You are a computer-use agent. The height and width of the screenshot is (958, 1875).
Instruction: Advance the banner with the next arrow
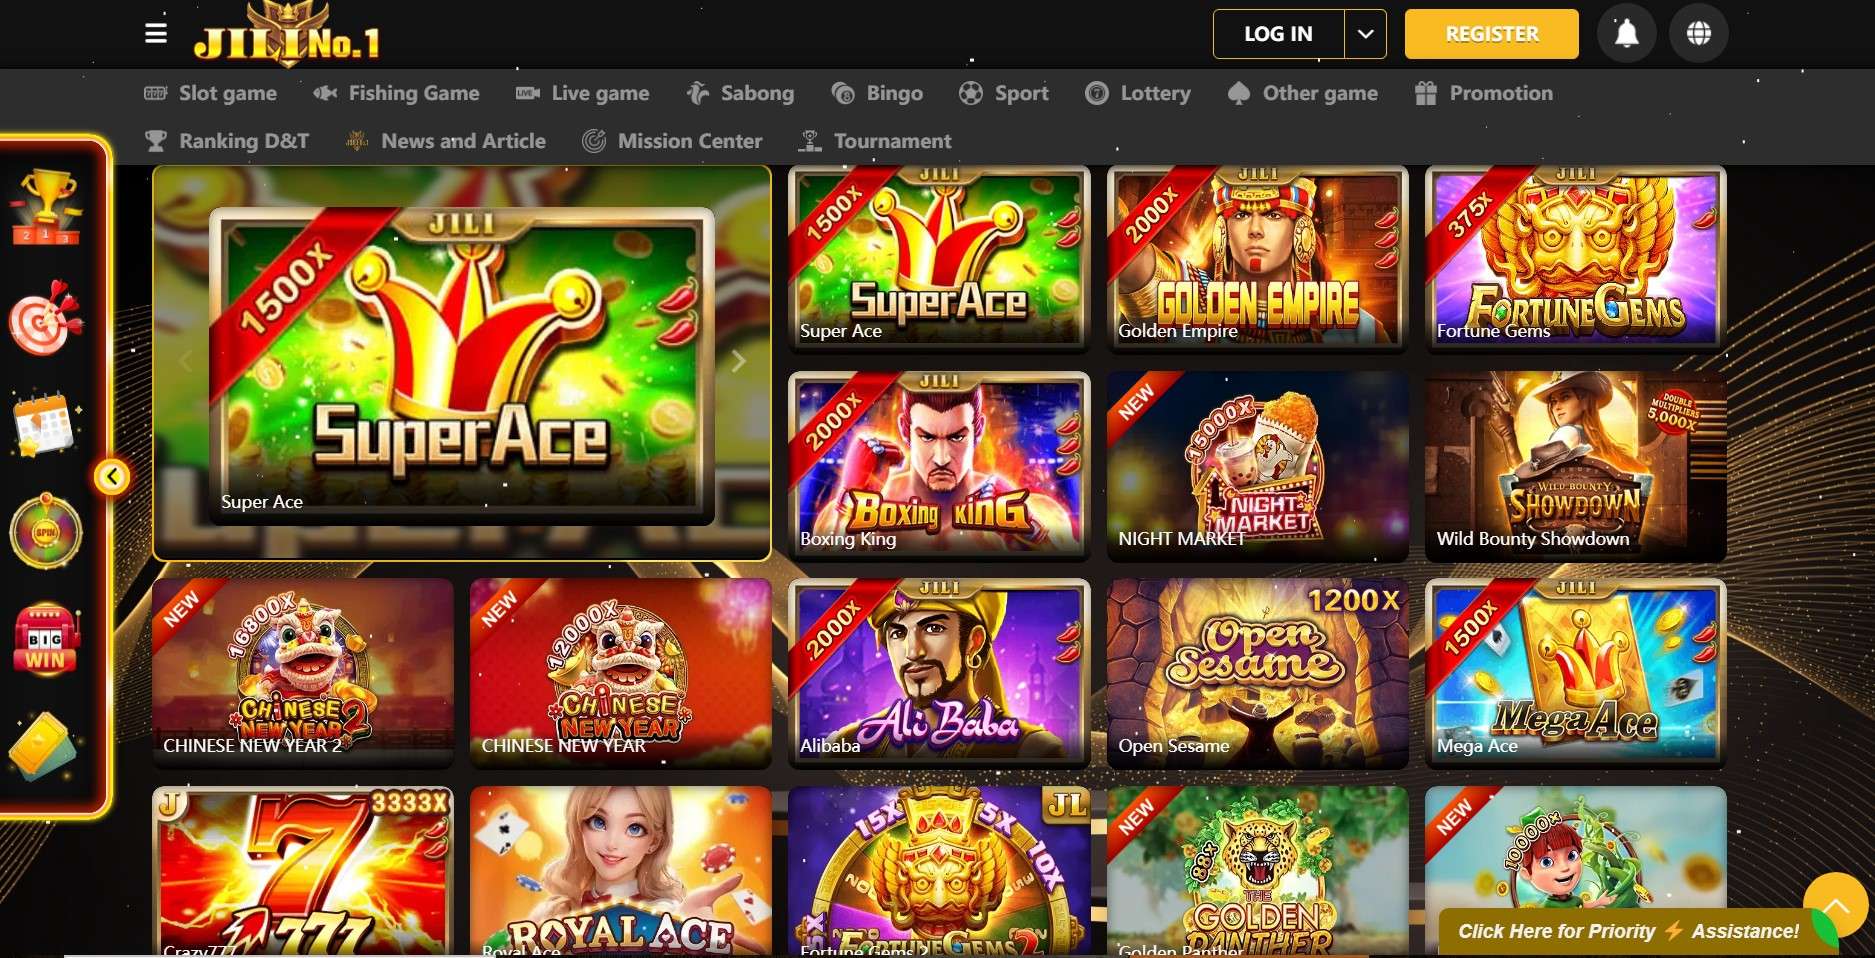738,361
